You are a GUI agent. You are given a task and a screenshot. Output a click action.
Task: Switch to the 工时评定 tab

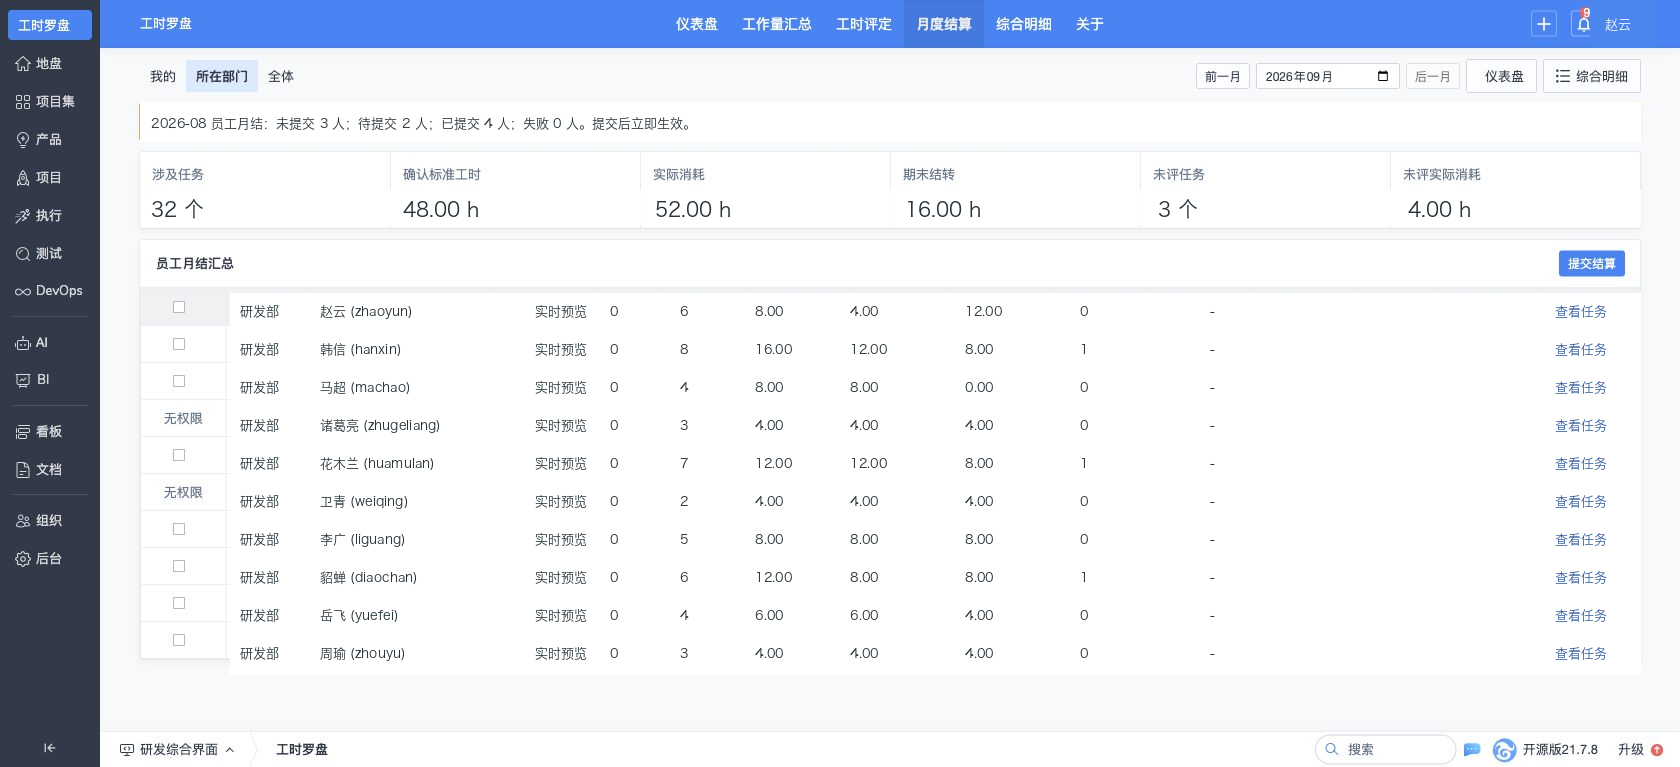point(864,24)
